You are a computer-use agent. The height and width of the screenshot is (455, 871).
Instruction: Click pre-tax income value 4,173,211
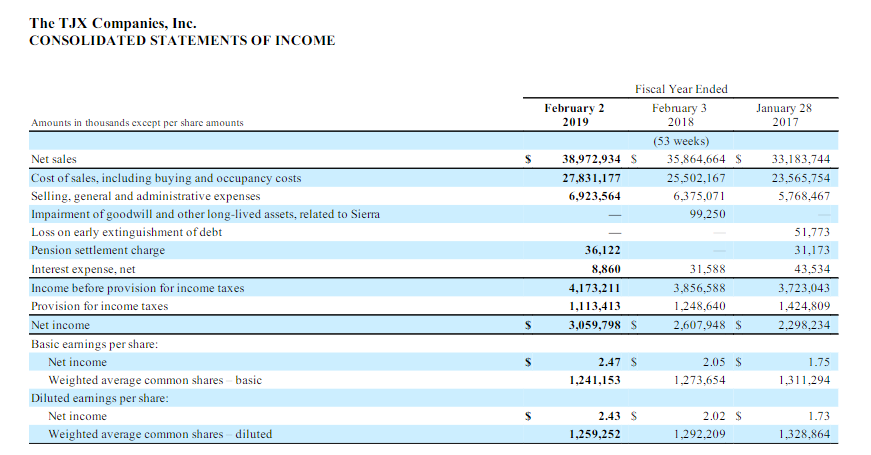click(x=594, y=288)
